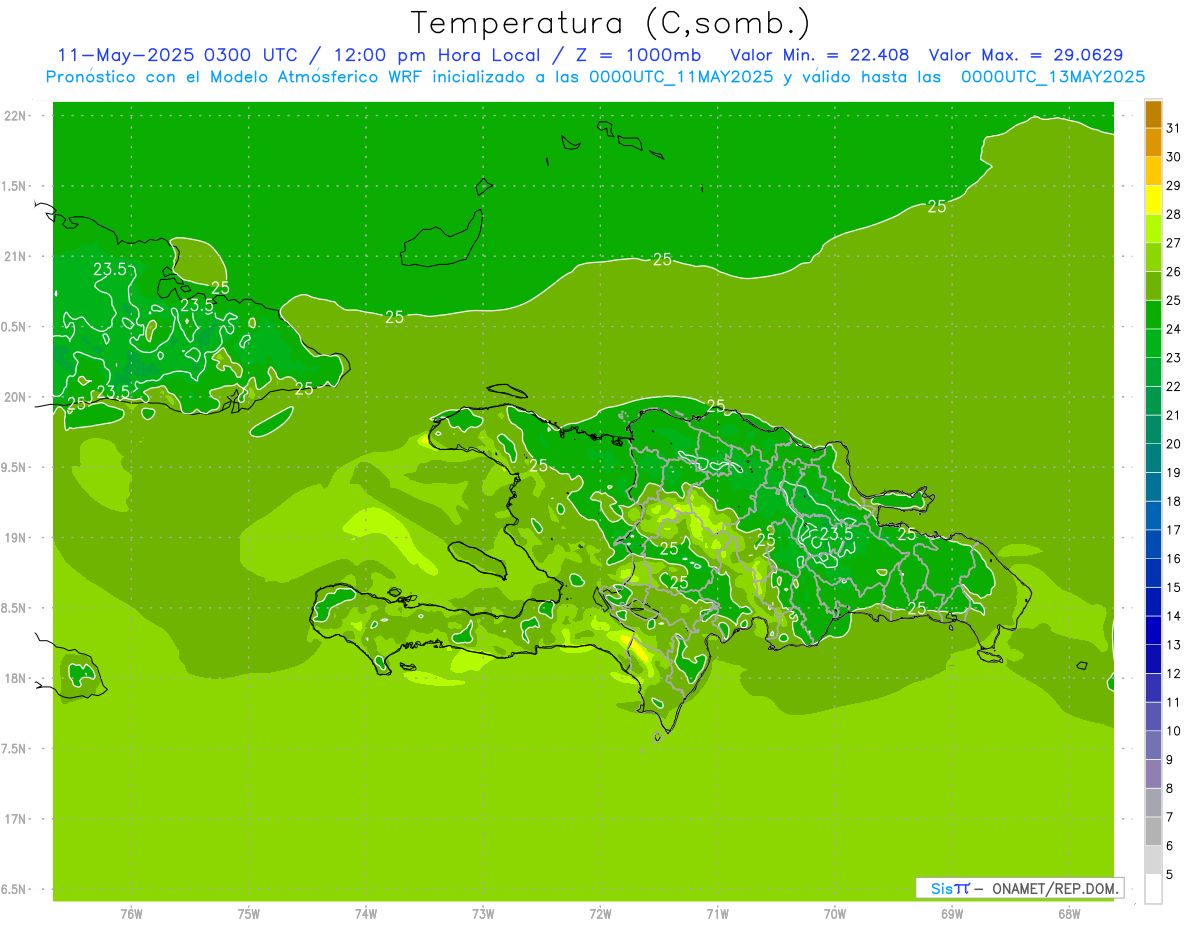Click the "14" value on the color scale
The height and width of the screenshot is (927, 1200).
[x=1173, y=616]
